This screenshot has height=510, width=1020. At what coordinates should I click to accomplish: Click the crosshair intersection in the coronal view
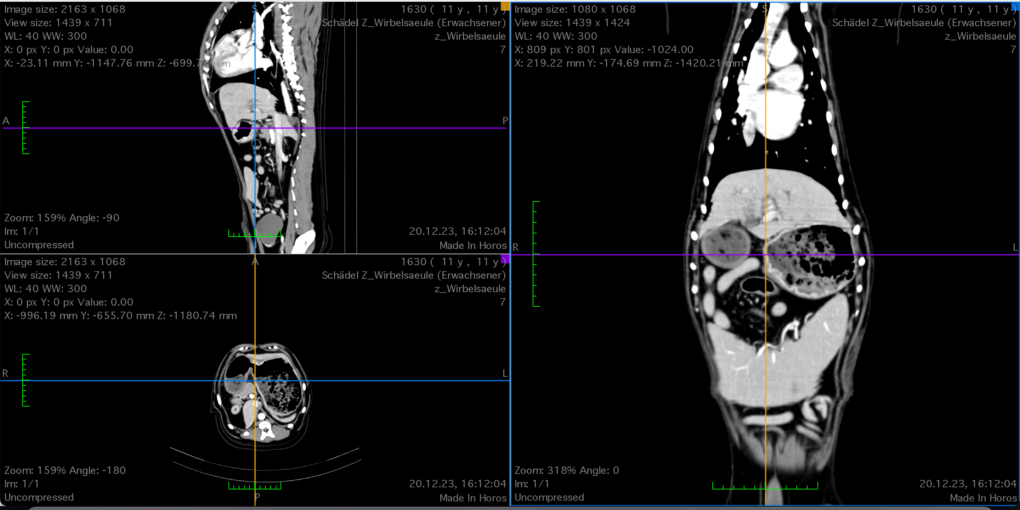click(x=766, y=255)
